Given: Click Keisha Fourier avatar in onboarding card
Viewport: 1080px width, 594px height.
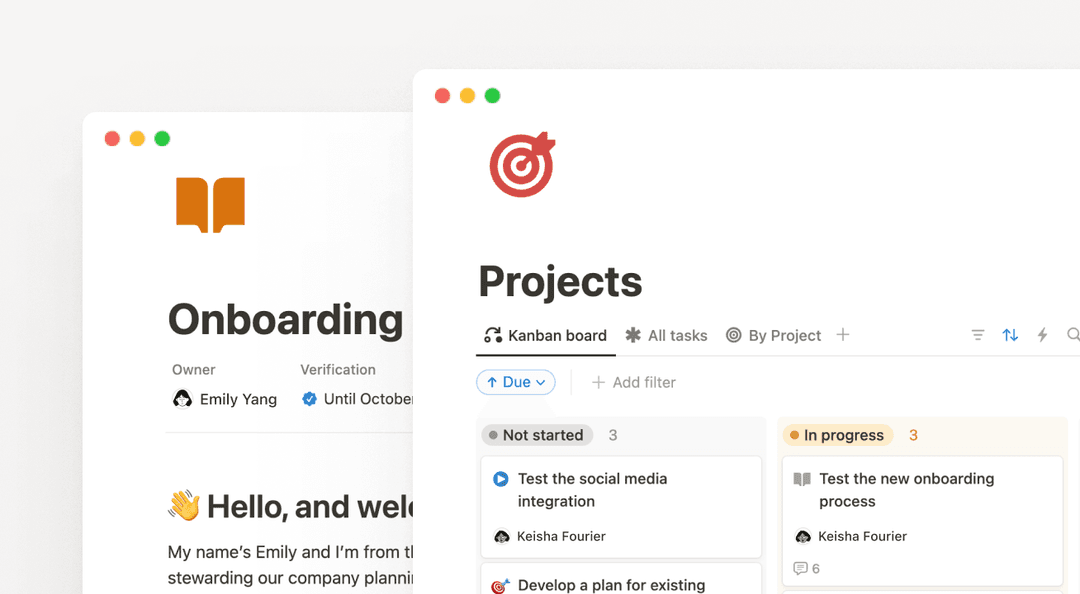Looking at the screenshot, I should tap(802, 536).
